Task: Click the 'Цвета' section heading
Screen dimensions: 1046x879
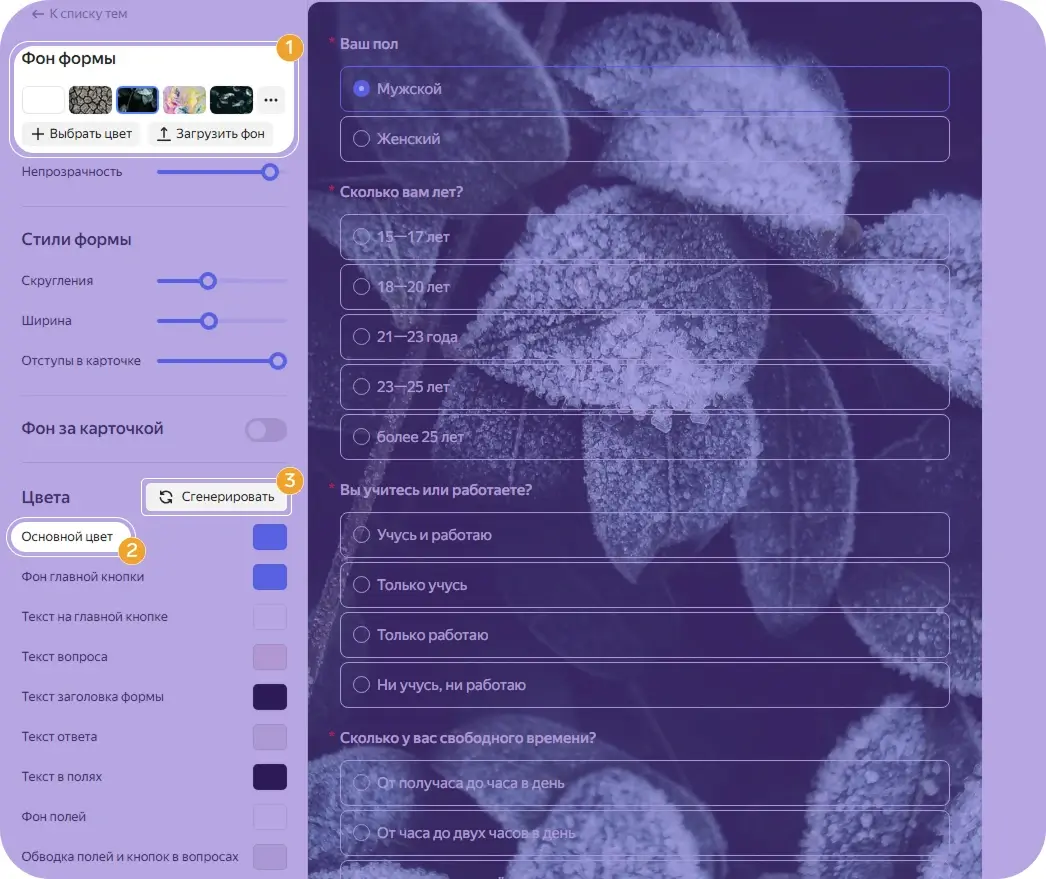Action: click(x=45, y=498)
